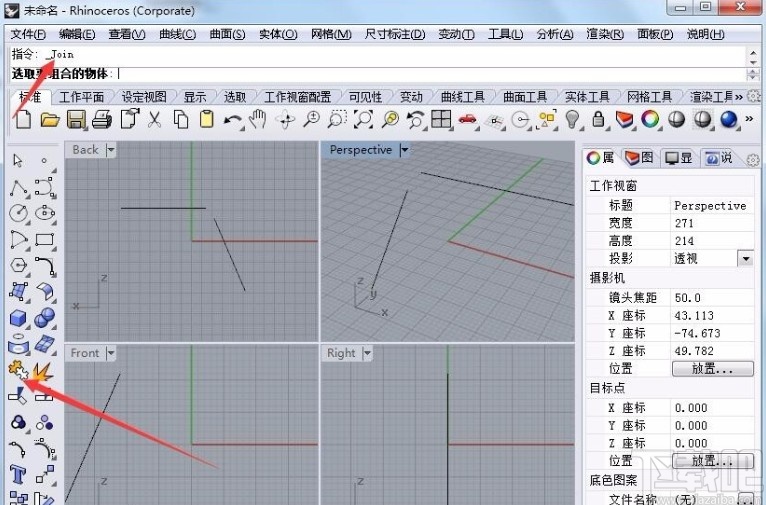766x505 pixels.
Task: Click the command history scroll up arrow
Action: pyautogui.click(x=753, y=52)
